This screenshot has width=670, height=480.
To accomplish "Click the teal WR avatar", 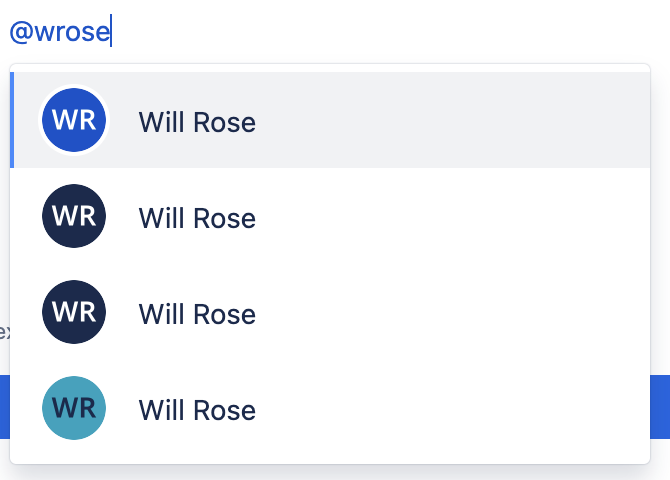I will point(74,408).
